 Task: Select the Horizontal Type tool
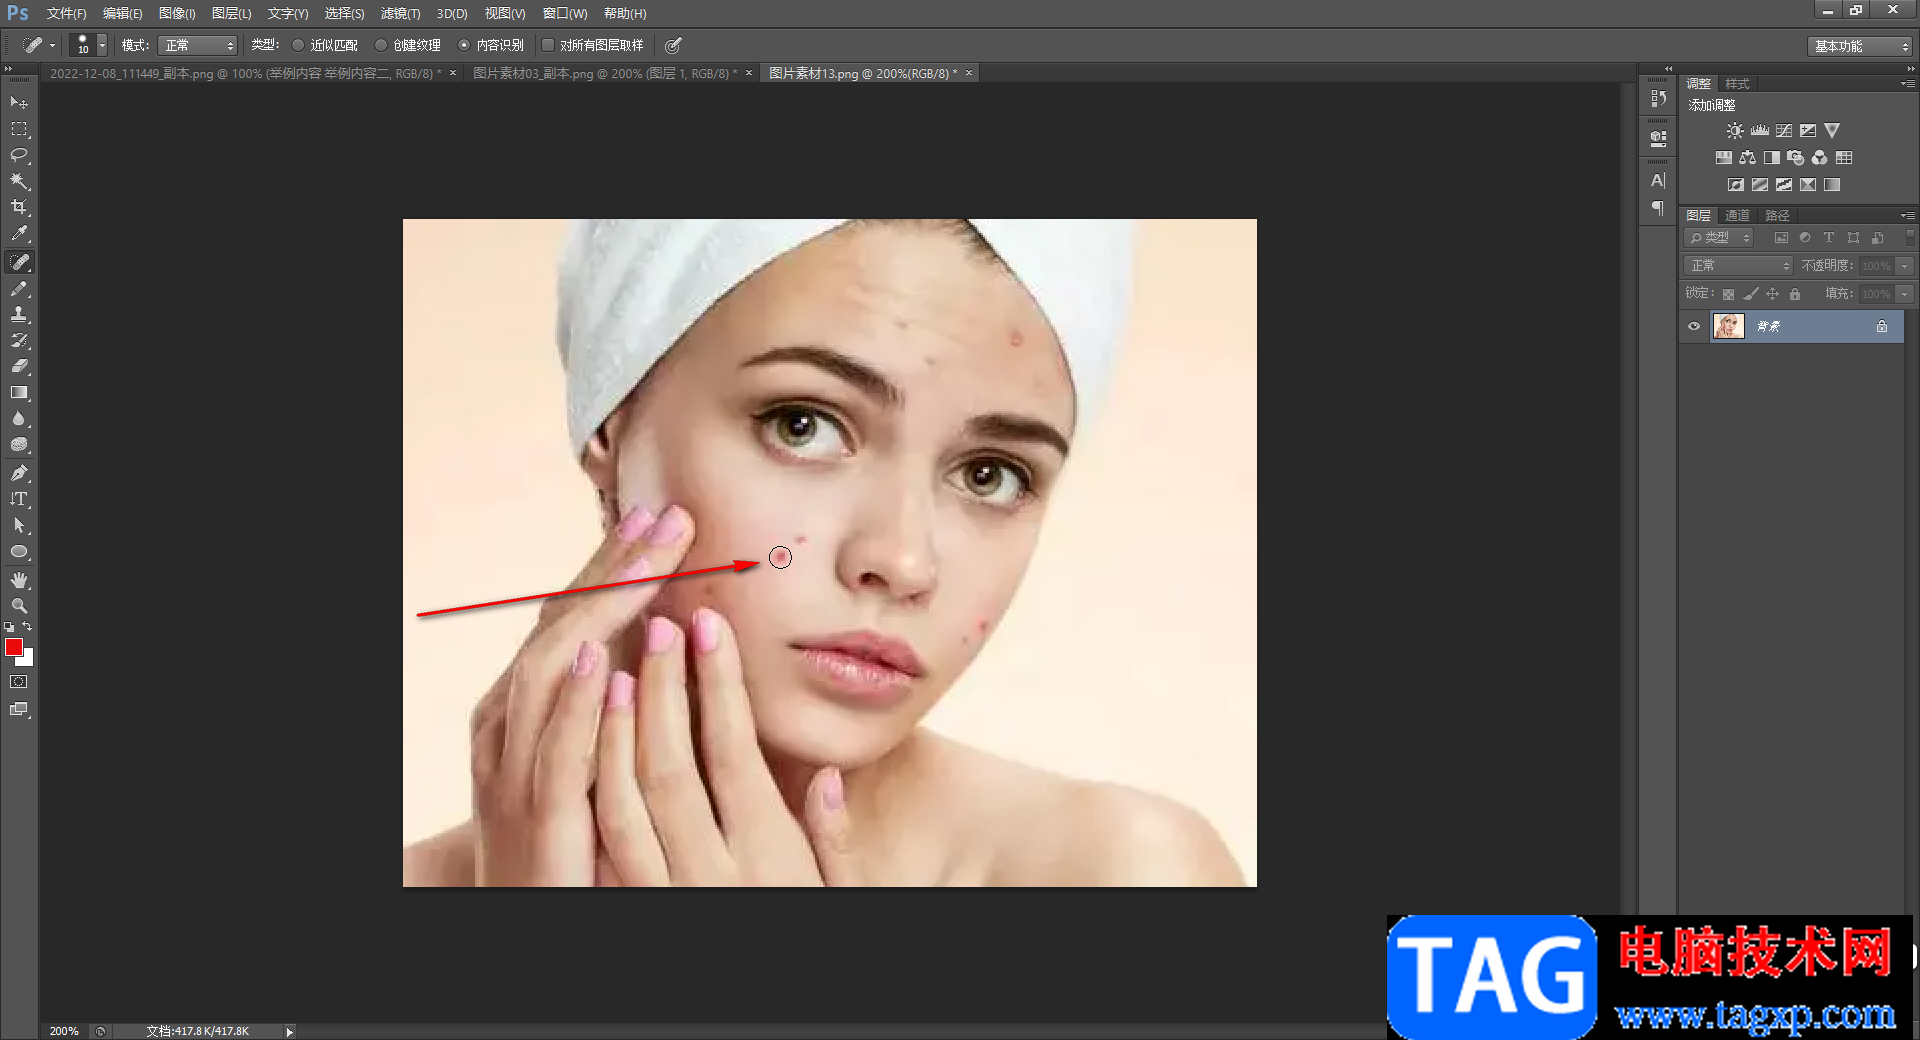pyautogui.click(x=19, y=499)
